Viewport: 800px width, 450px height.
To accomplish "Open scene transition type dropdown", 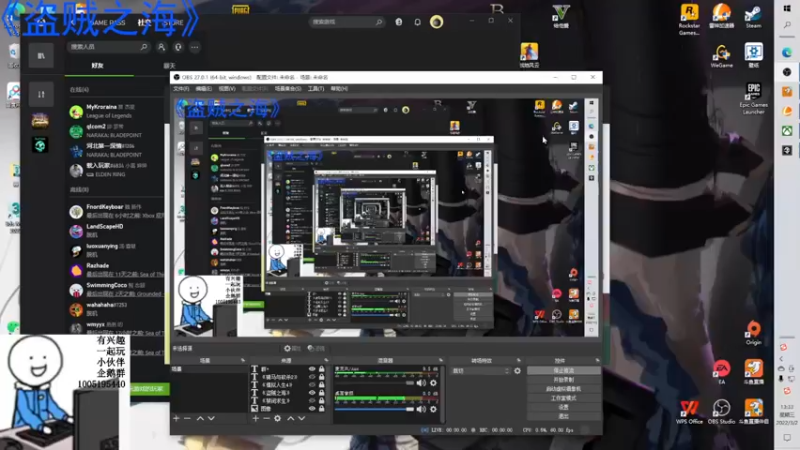I will pyautogui.click(x=481, y=371).
